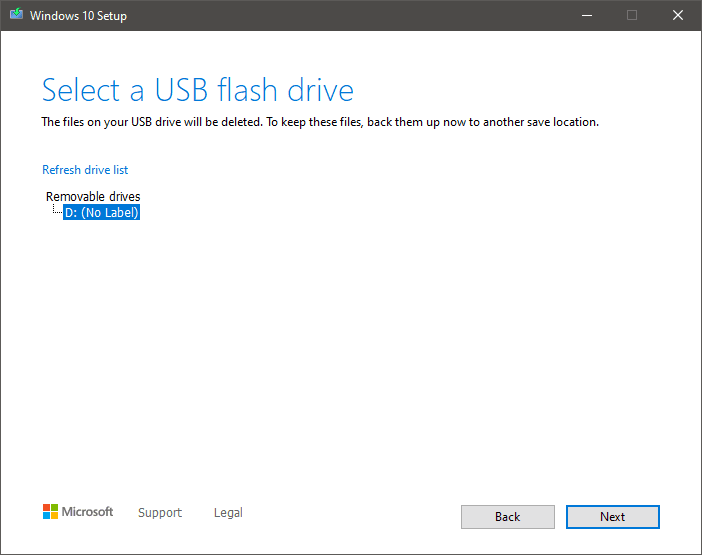Click the green square of Microsoft logo
Image resolution: width=702 pixels, height=555 pixels.
[x=54, y=508]
